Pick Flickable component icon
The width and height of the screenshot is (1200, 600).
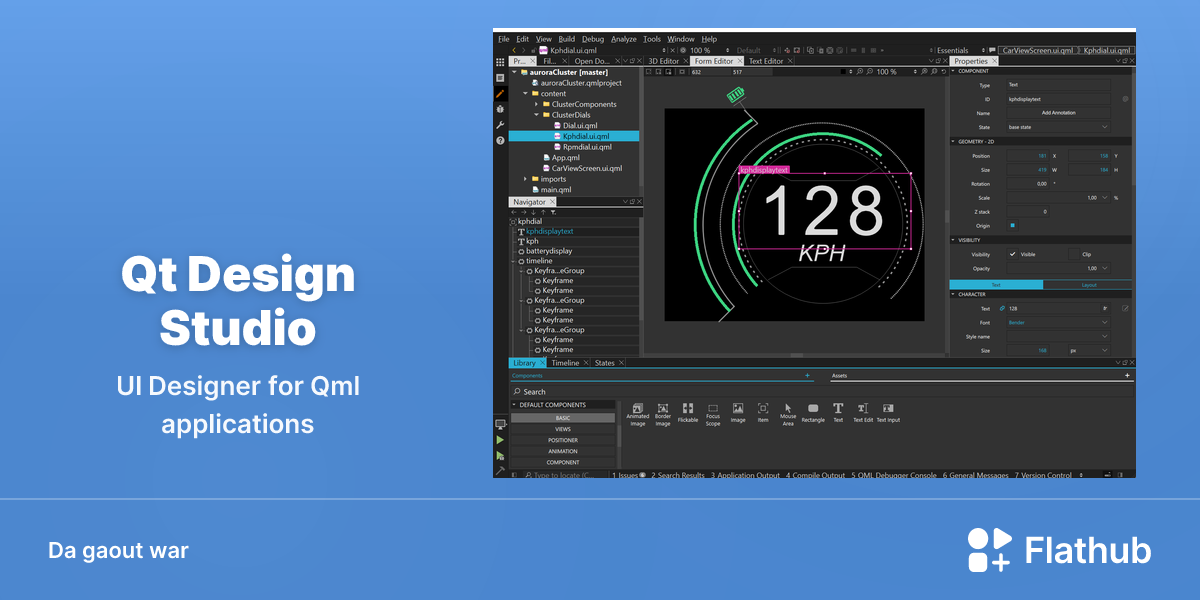(x=688, y=409)
